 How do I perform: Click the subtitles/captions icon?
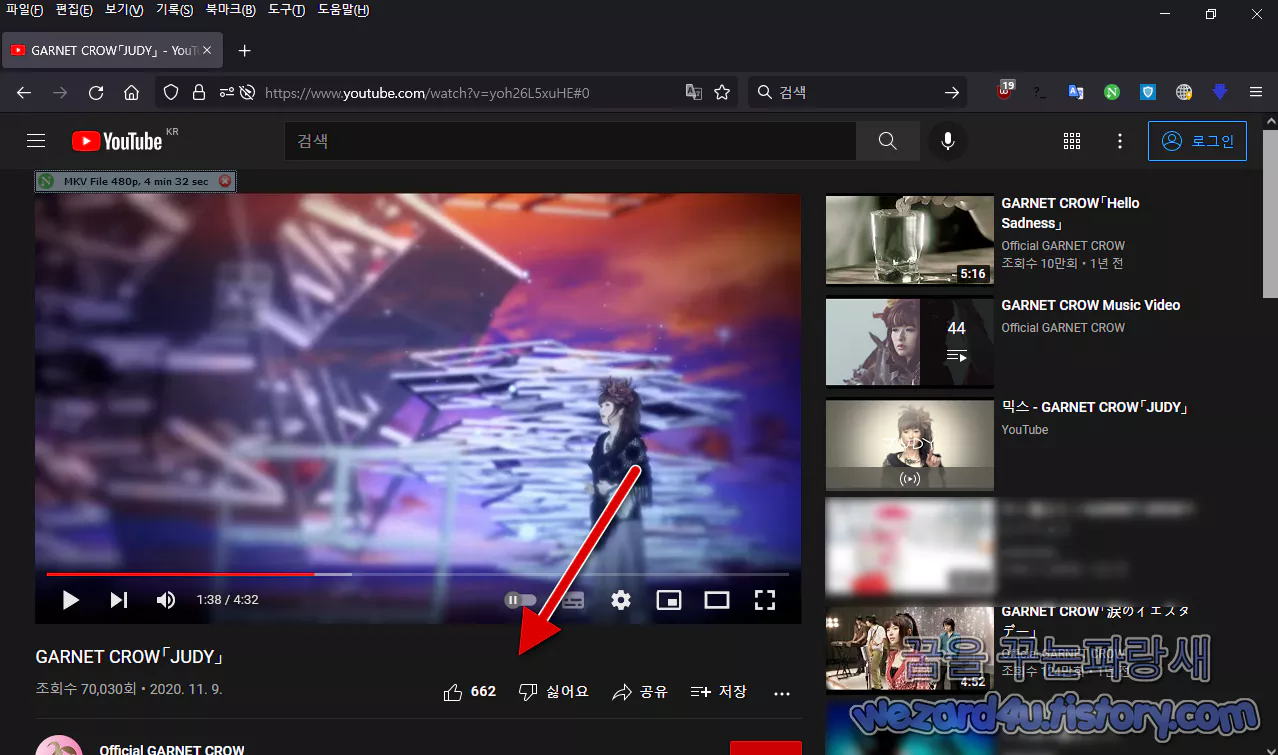pyautogui.click(x=572, y=599)
